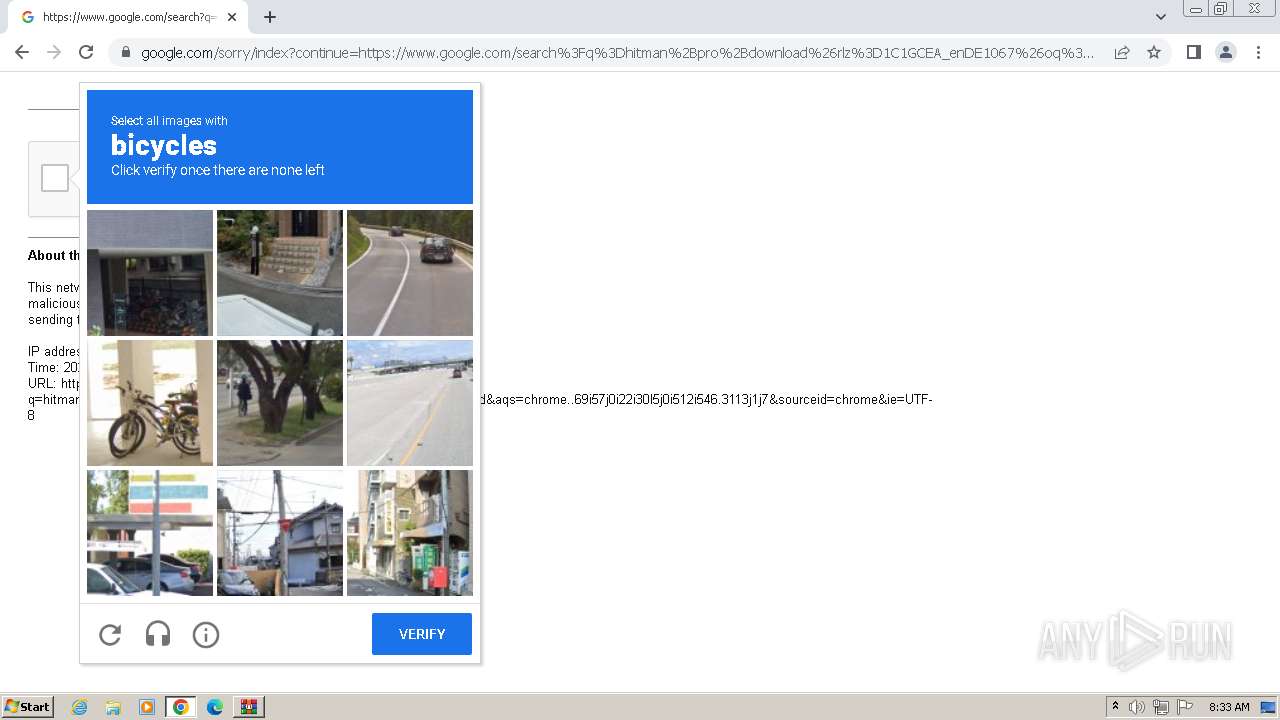Select the tile with stone steps and person
This screenshot has width=1280, height=720.
280,273
